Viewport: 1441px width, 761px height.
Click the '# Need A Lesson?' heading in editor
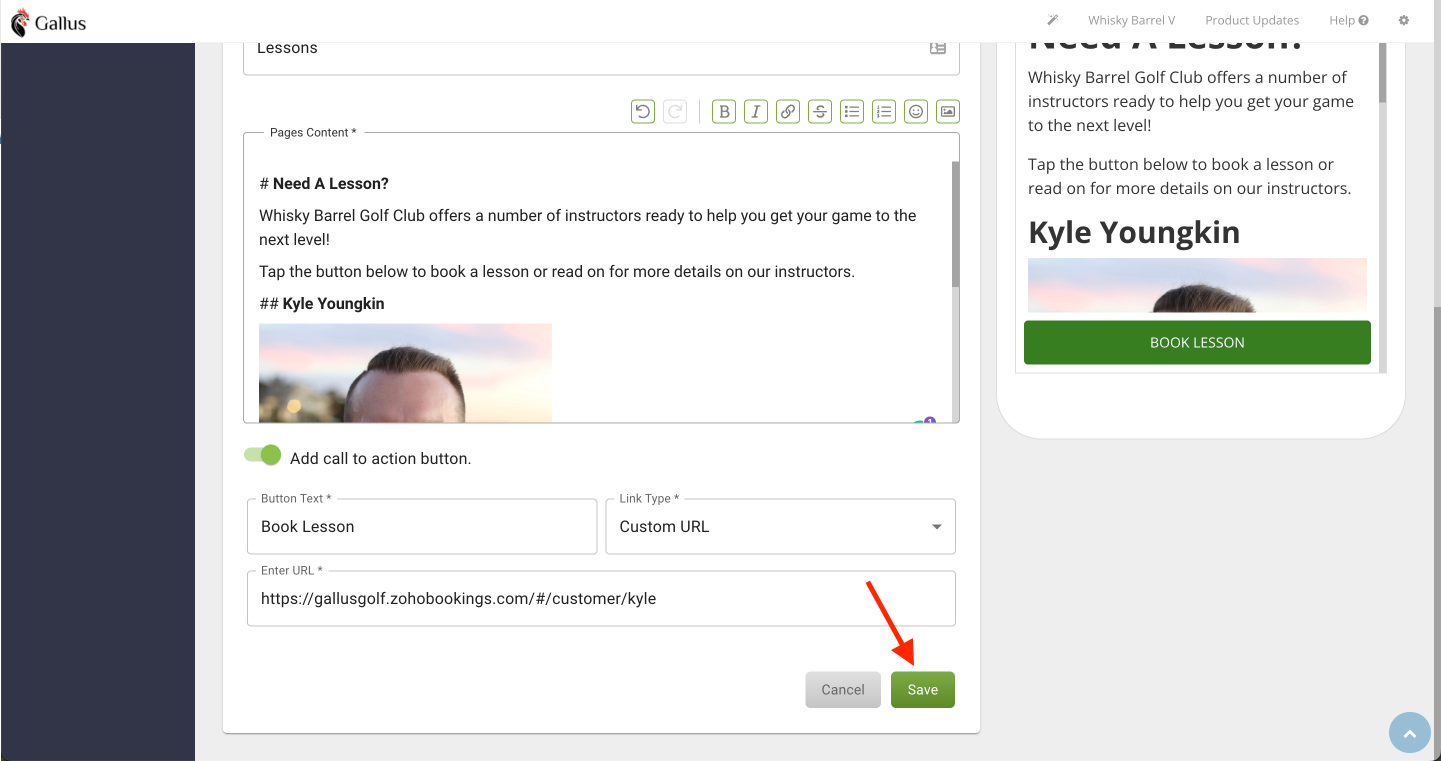324,184
